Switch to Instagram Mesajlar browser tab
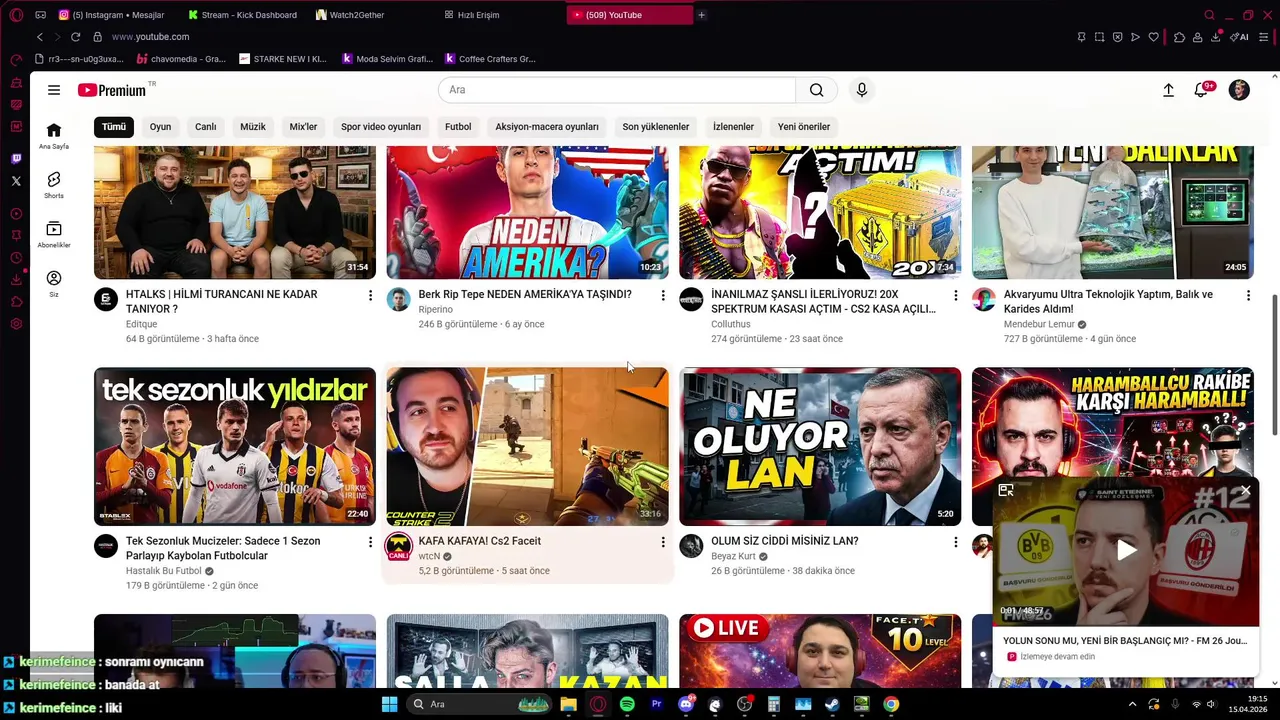This screenshot has width=1280, height=720. (x=110, y=15)
